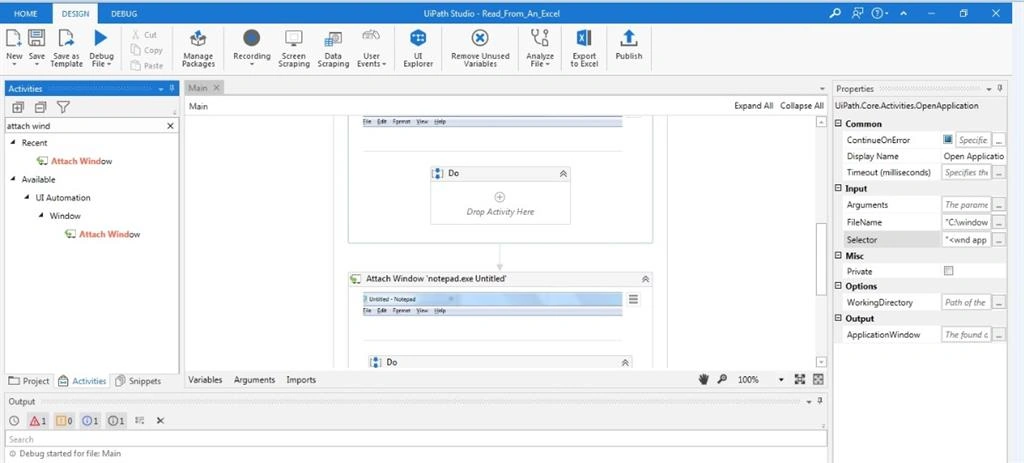Collapse the Common properties section
Screen dimensions: 1024x463
pos(839,123)
